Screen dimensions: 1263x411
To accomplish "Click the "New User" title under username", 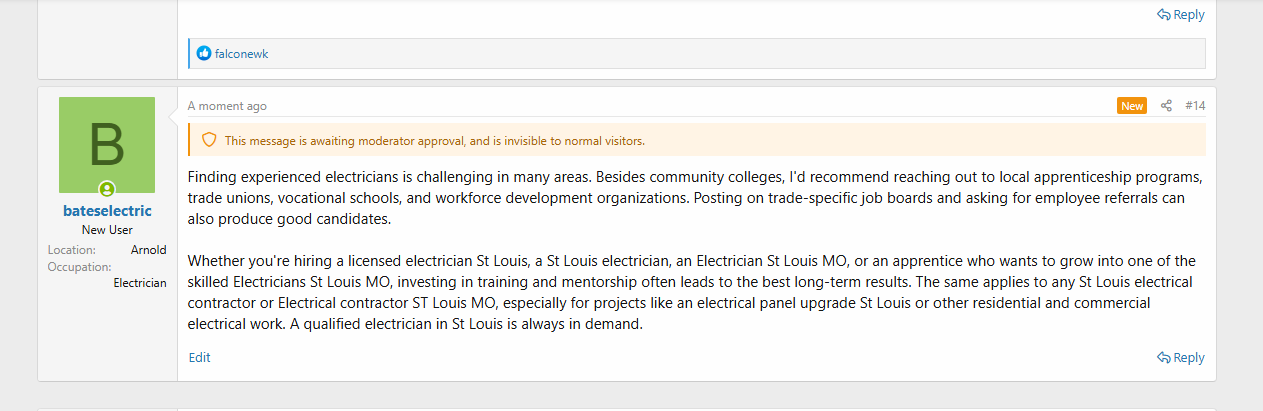I will click(107, 230).
